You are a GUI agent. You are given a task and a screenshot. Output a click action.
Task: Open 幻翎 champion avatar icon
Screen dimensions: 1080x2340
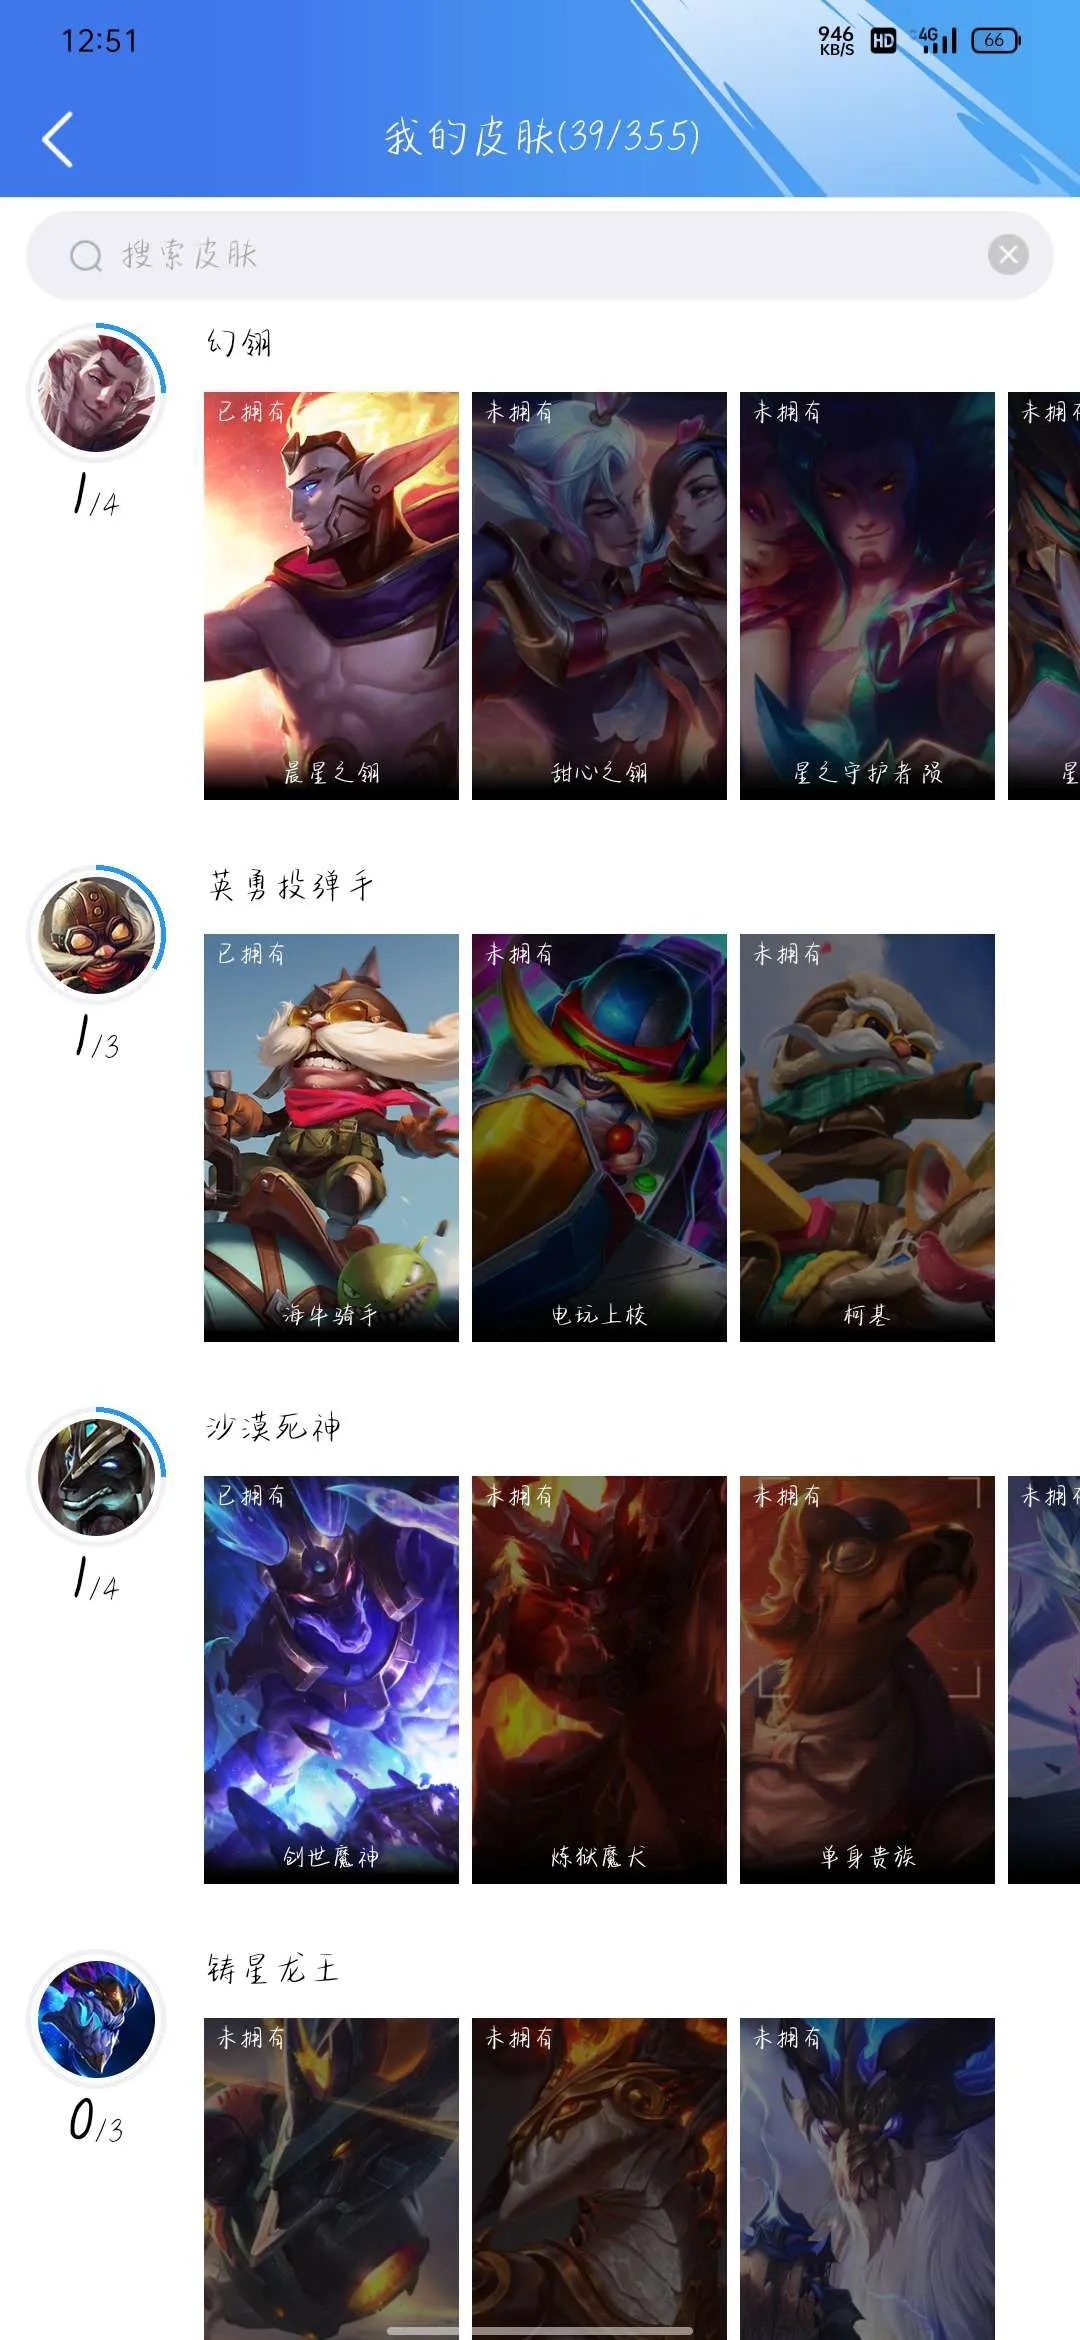click(96, 393)
